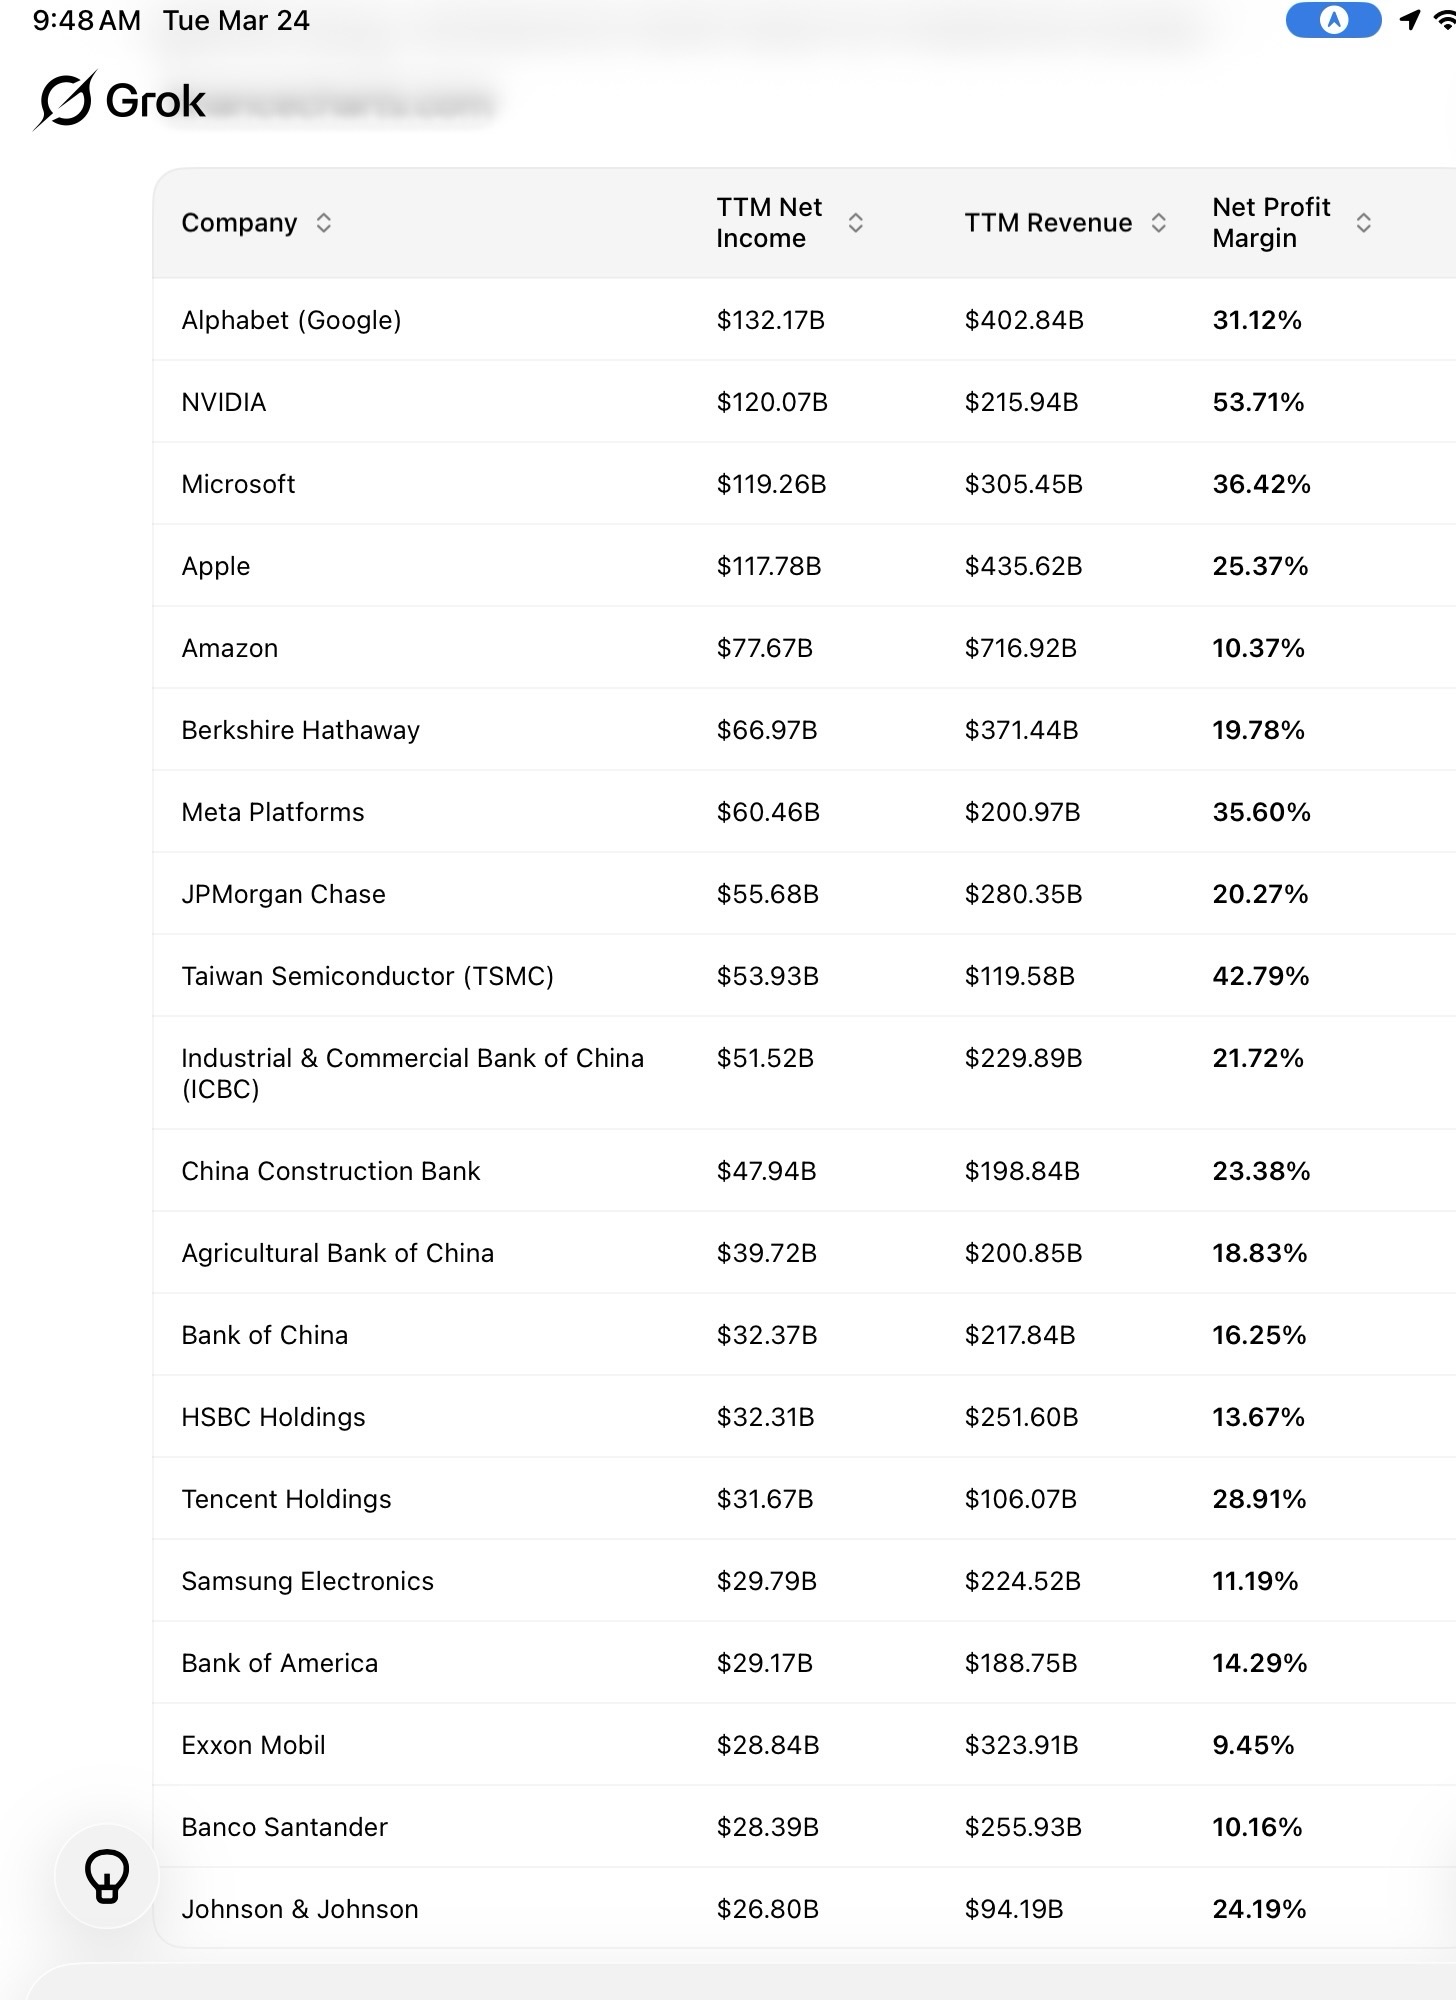Click Microsoft's $119.26B net income cell
Image resolution: width=1456 pixels, height=2000 pixels.
click(x=771, y=484)
